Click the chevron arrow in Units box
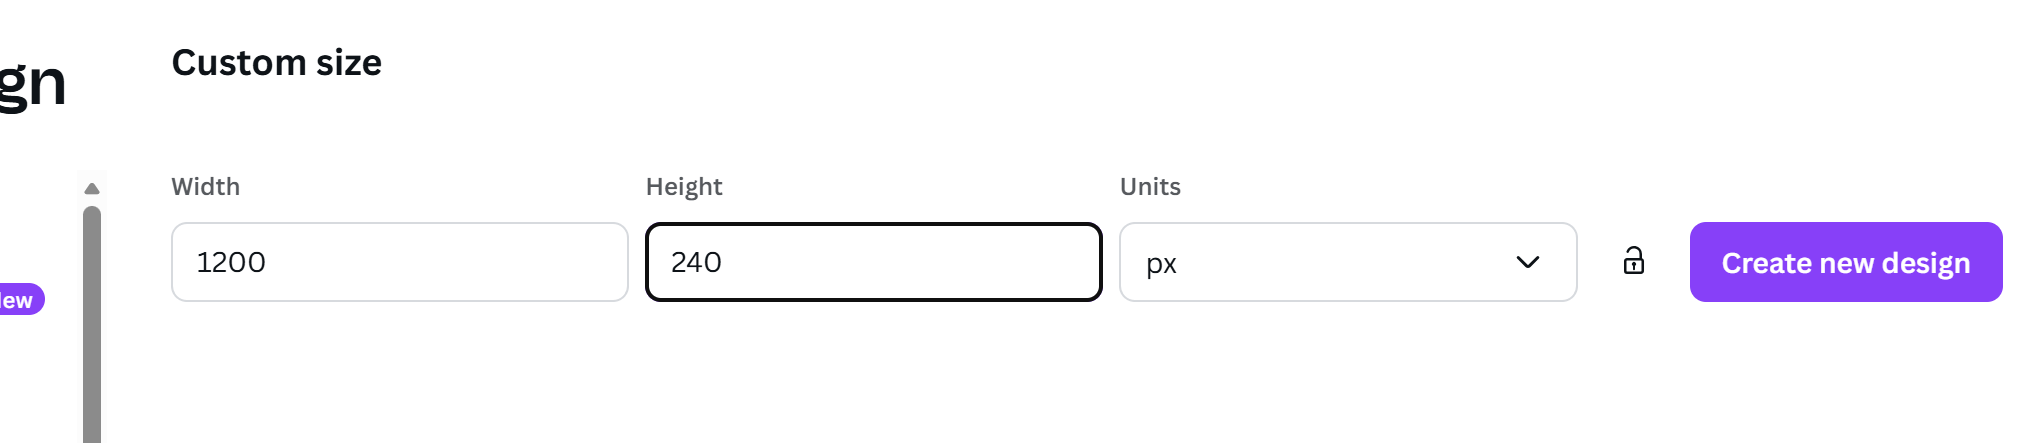The width and height of the screenshot is (2035, 443). [1527, 262]
